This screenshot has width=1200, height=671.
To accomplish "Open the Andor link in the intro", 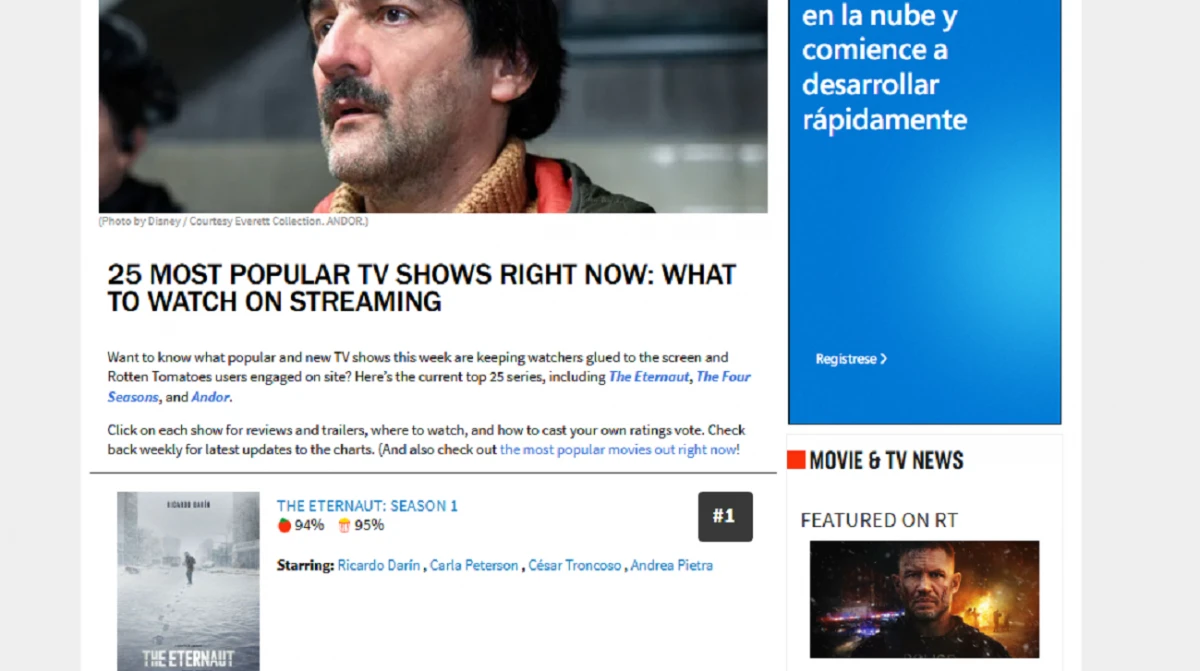I will (210, 397).
